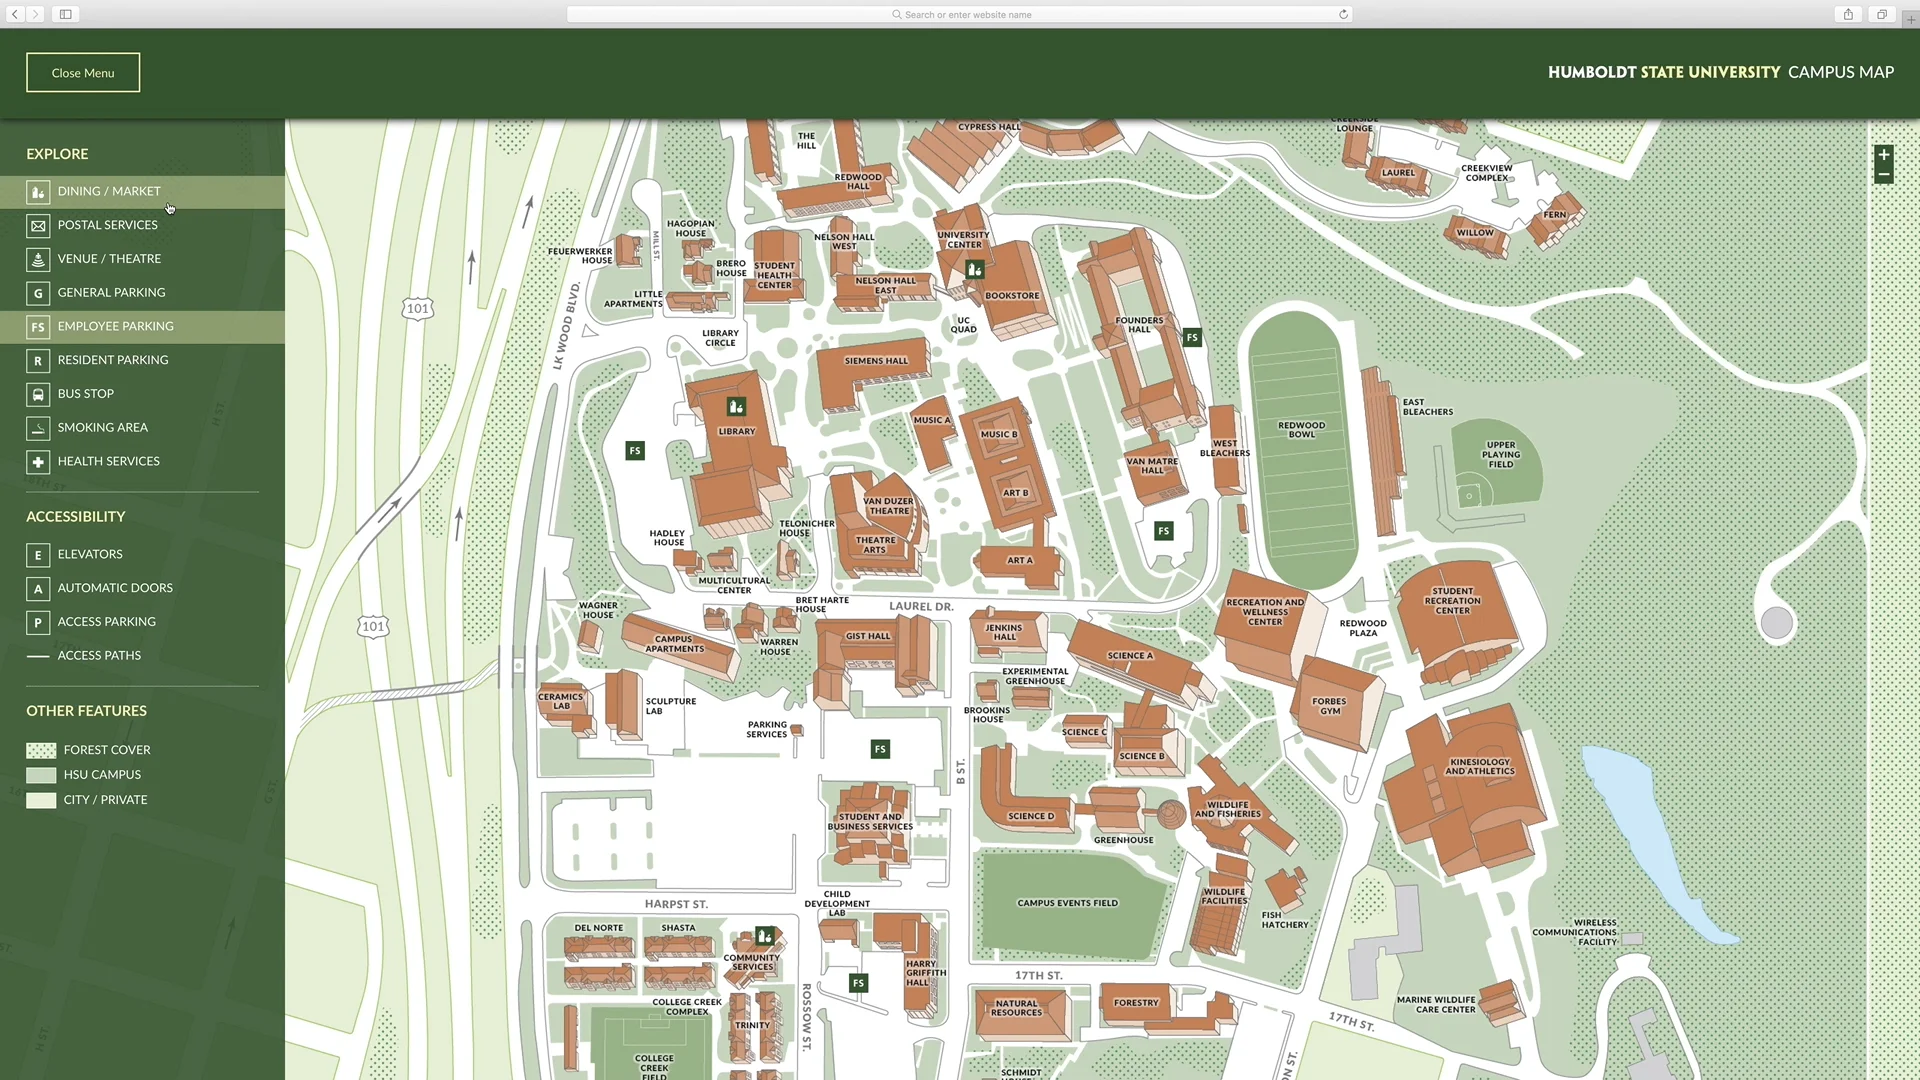Viewport: 1920px width, 1080px height.
Task: Click the HSU Campus green color swatch
Action: click(x=40, y=774)
